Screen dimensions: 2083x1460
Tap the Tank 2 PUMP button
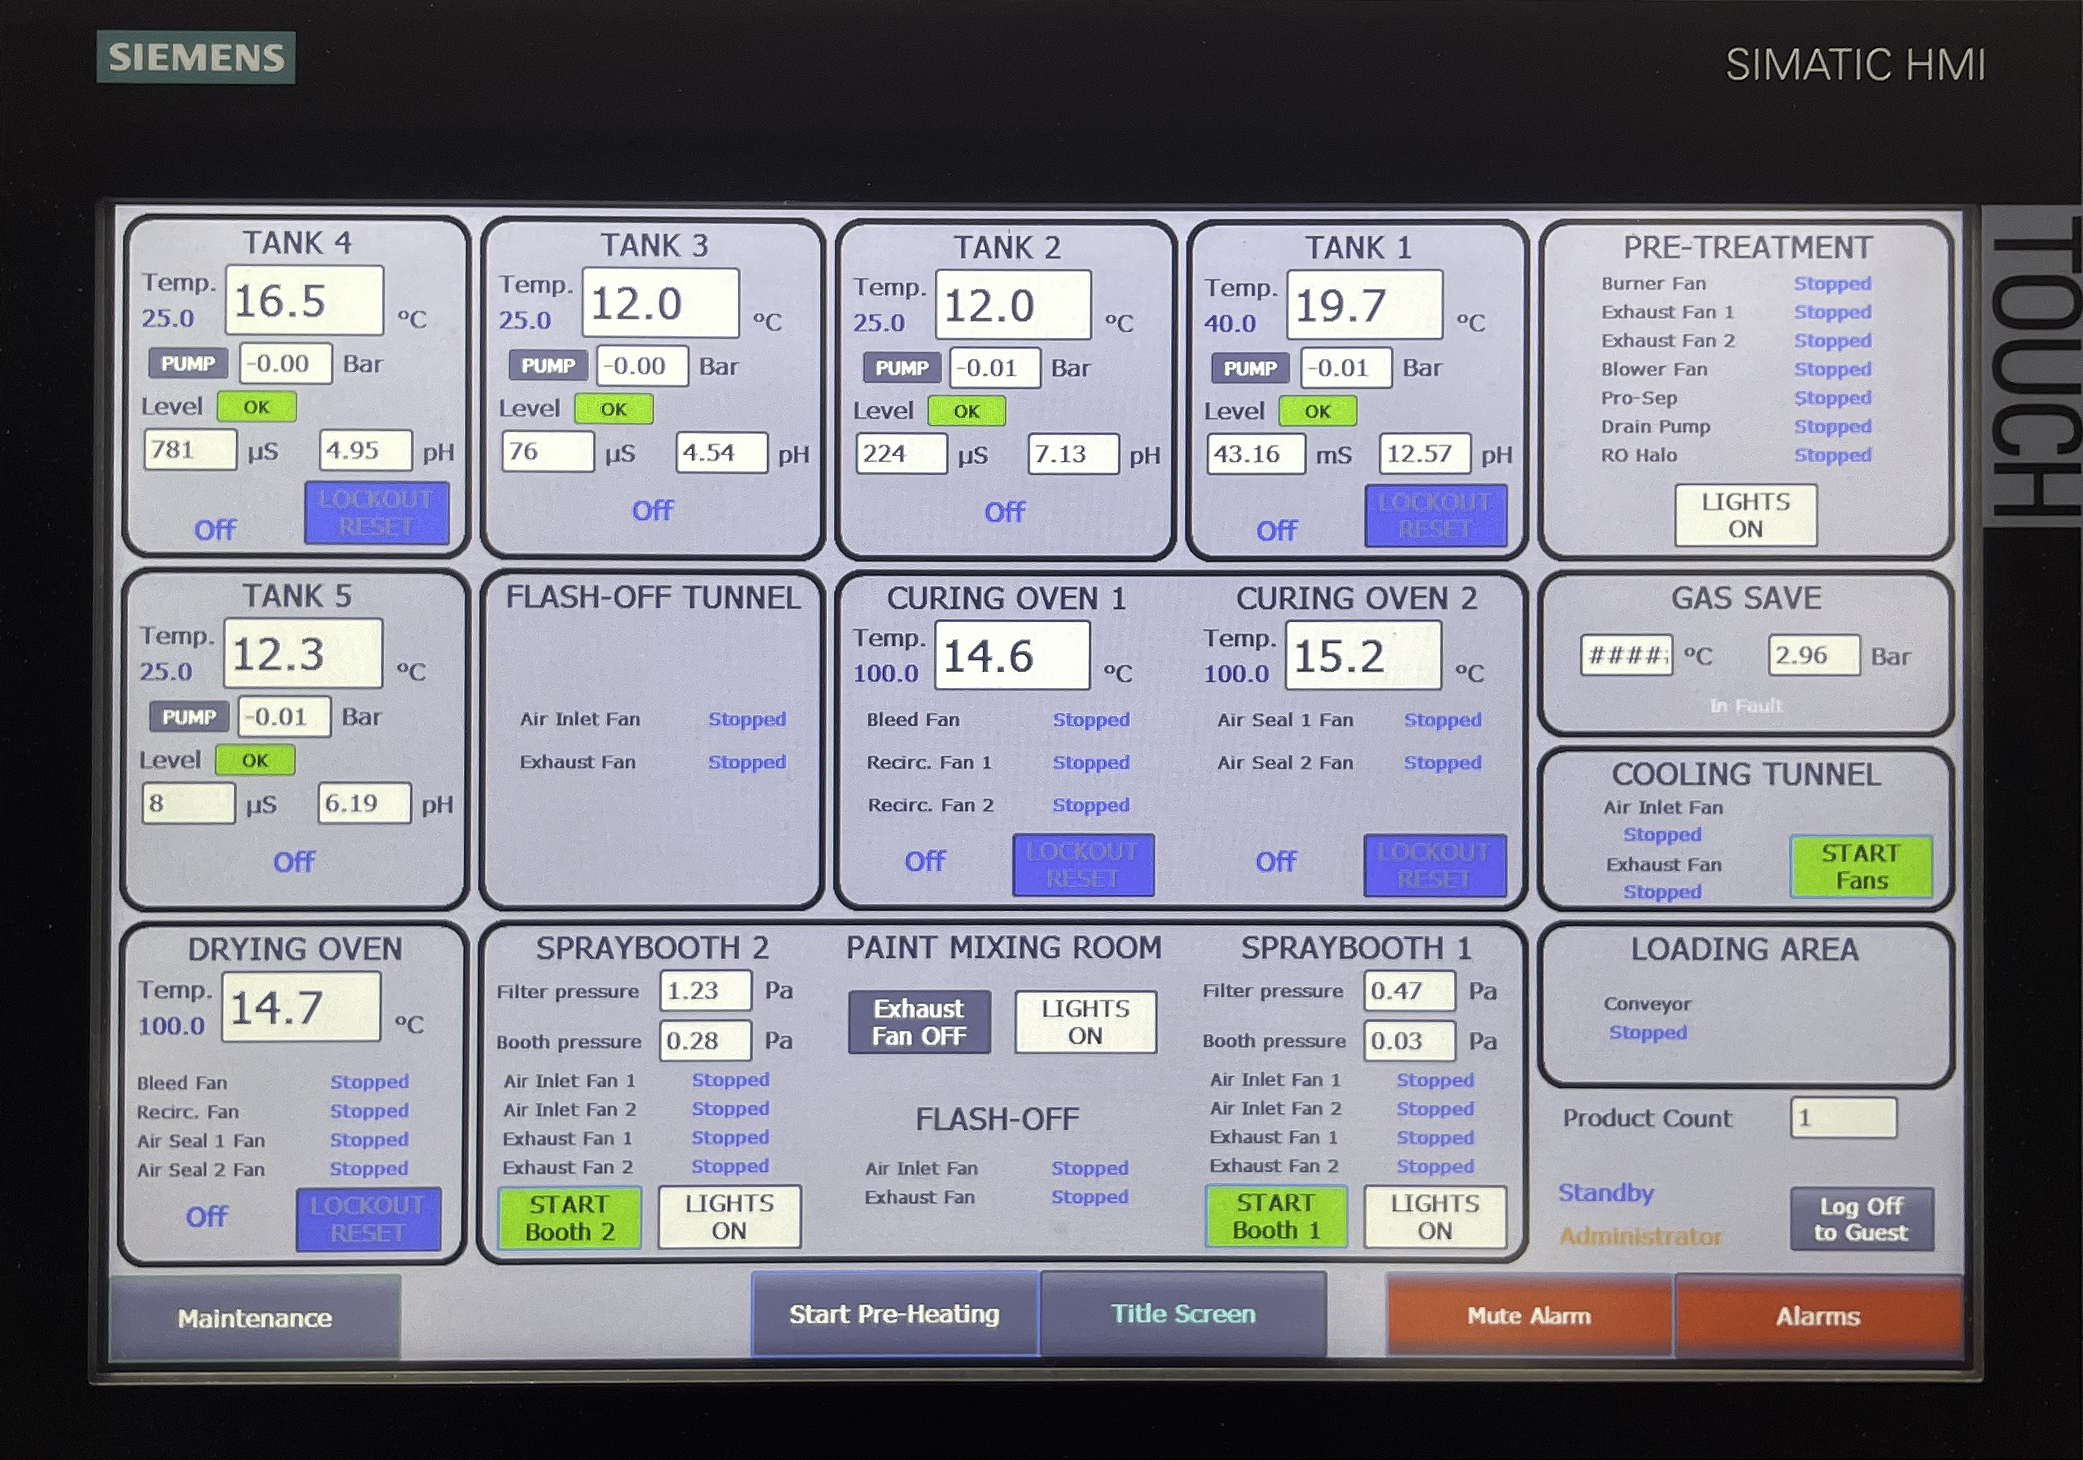(x=902, y=368)
